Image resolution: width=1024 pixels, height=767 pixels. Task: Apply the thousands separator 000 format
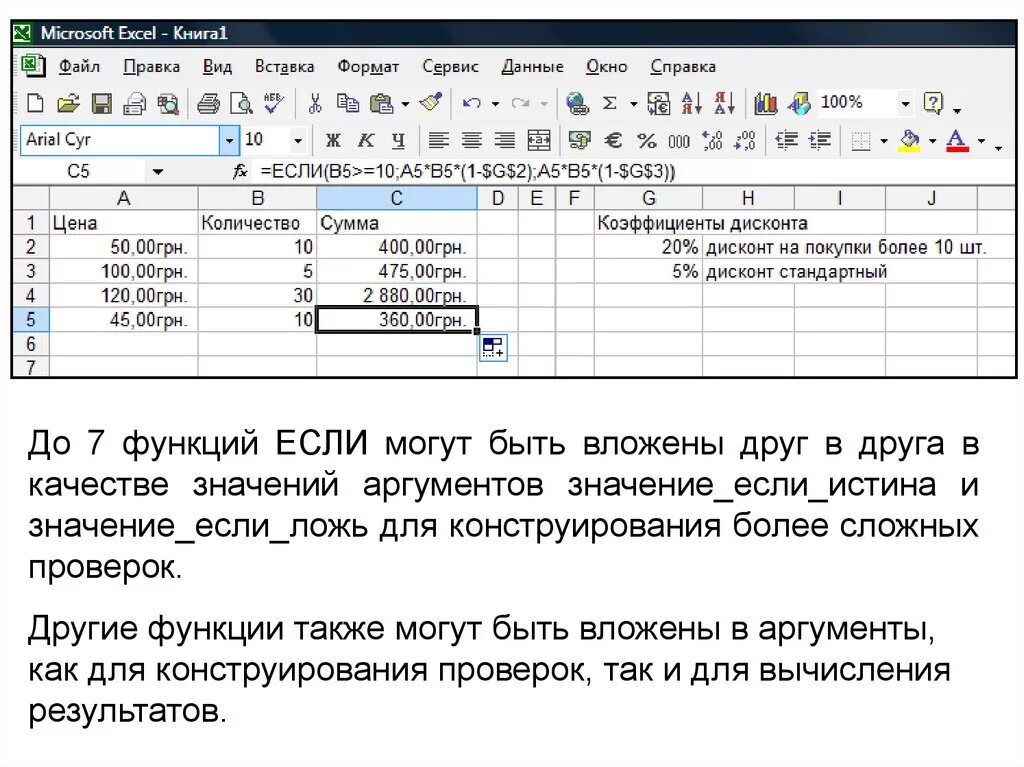tap(679, 141)
